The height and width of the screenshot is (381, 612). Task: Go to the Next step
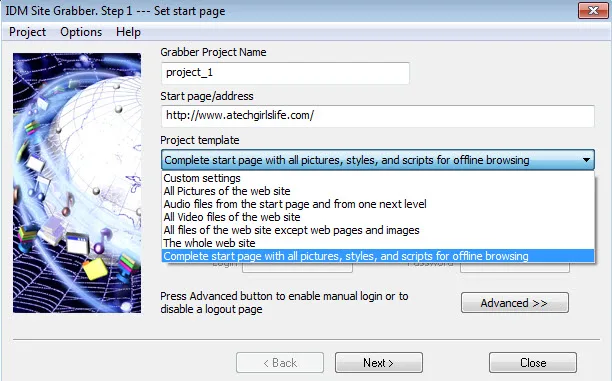(x=379, y=363)
